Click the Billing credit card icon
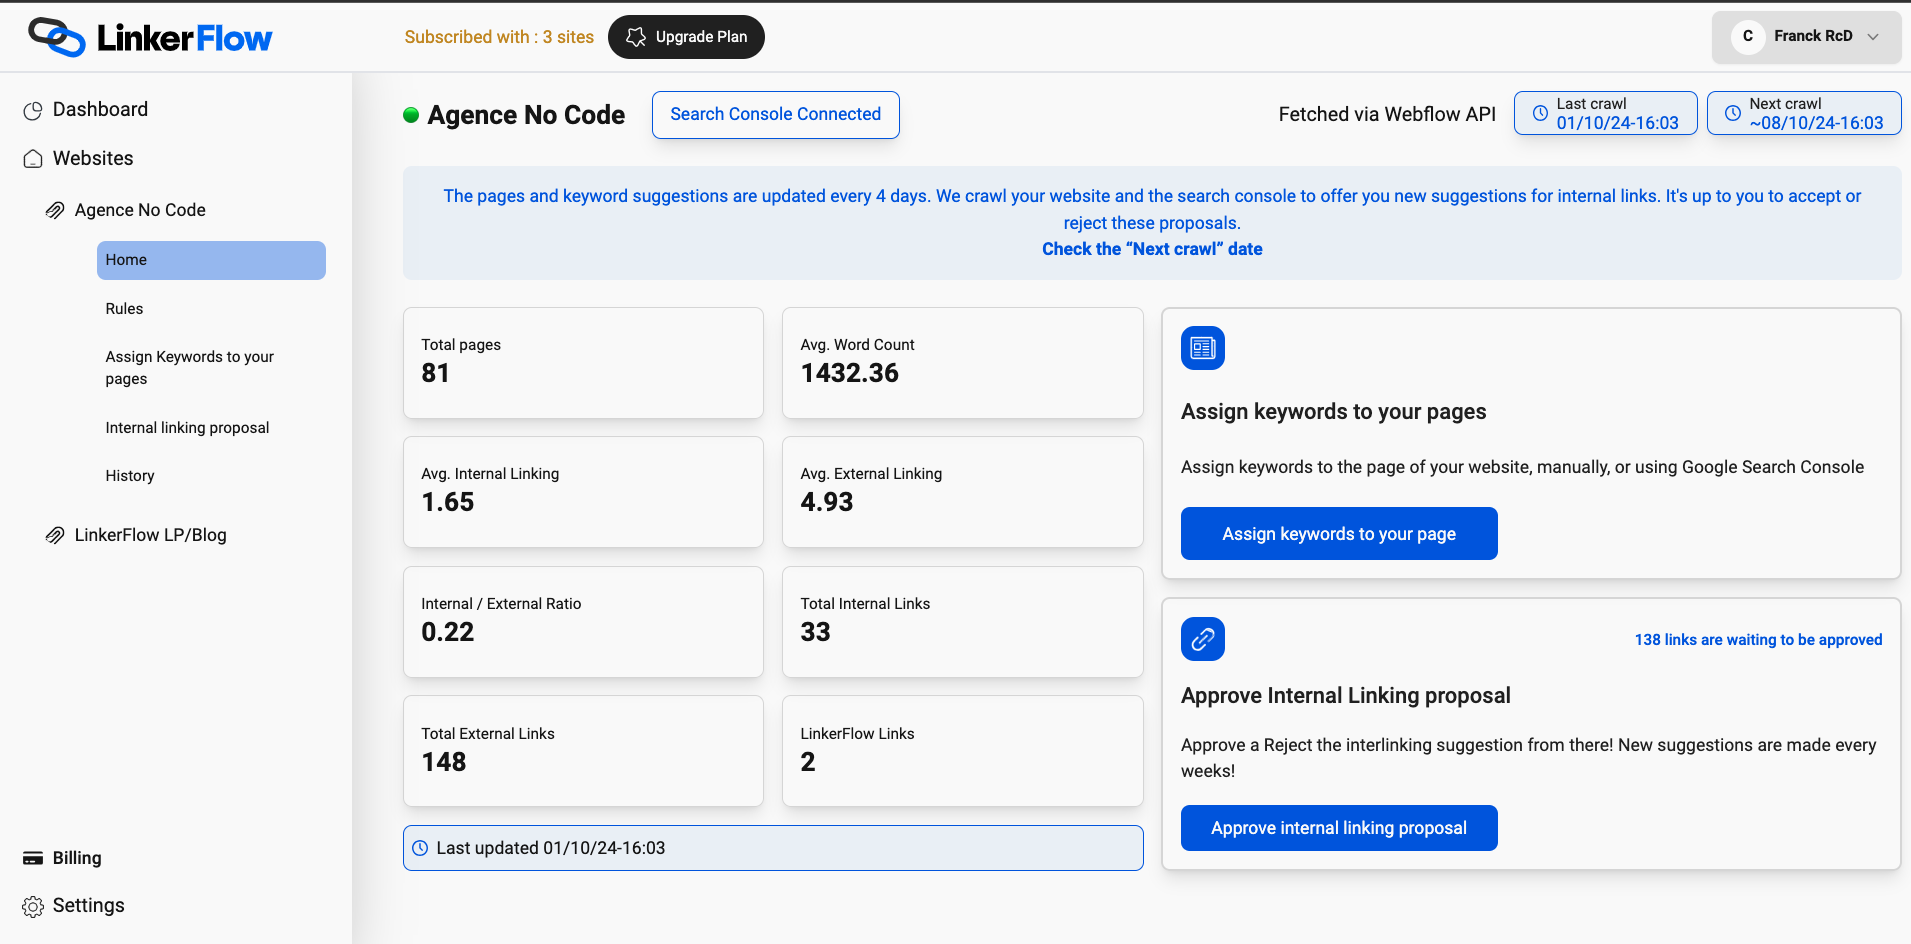Viewport: 1911px width, 944px height. (33, 858)
